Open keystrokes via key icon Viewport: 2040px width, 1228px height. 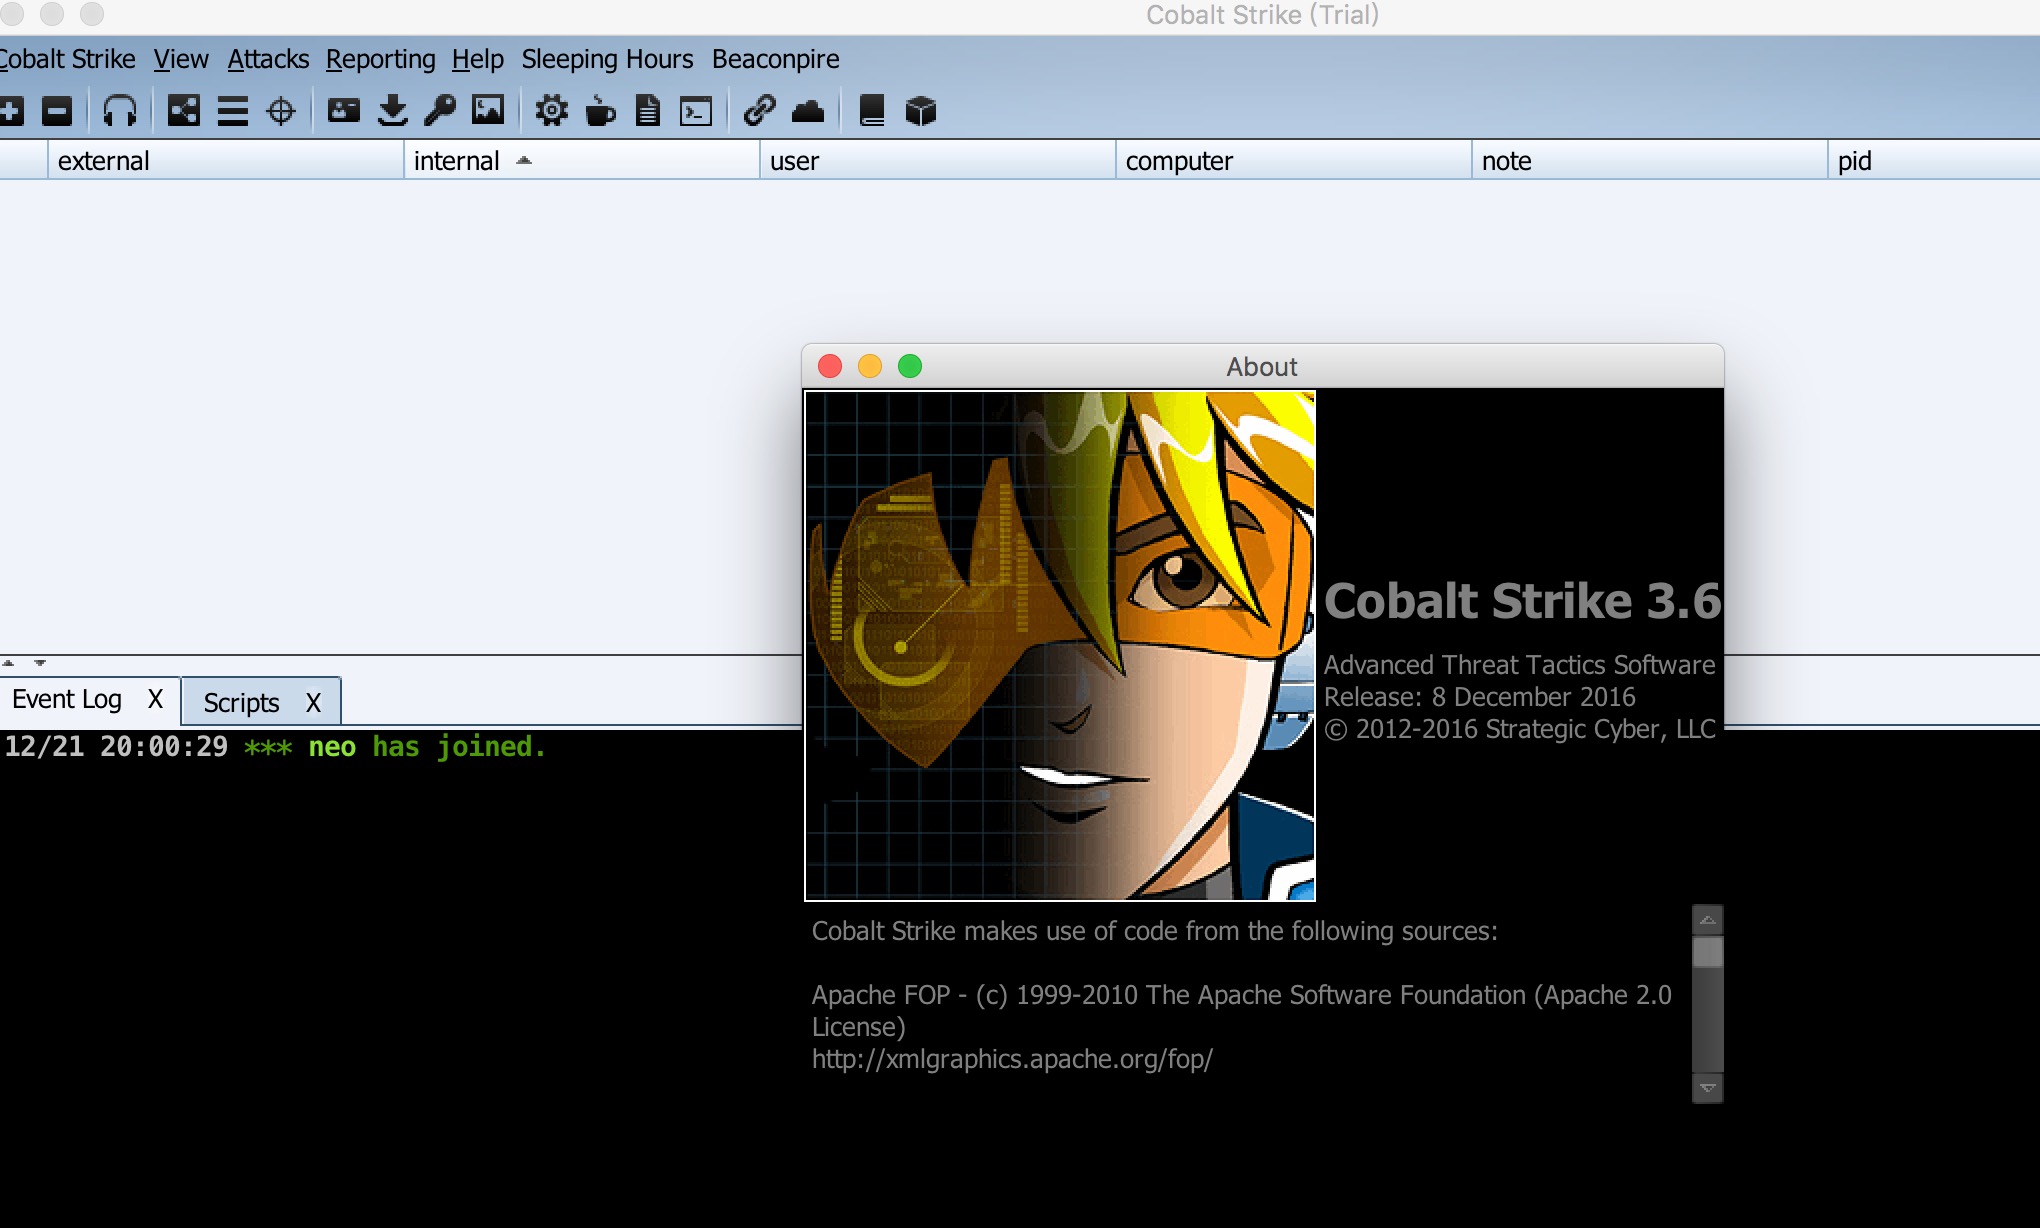click(440, 111)
